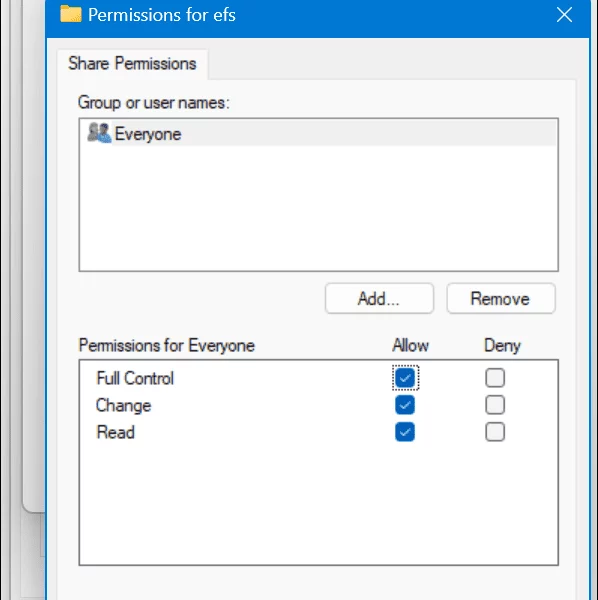Check Deny for Full Control

(x=495, y=378)
